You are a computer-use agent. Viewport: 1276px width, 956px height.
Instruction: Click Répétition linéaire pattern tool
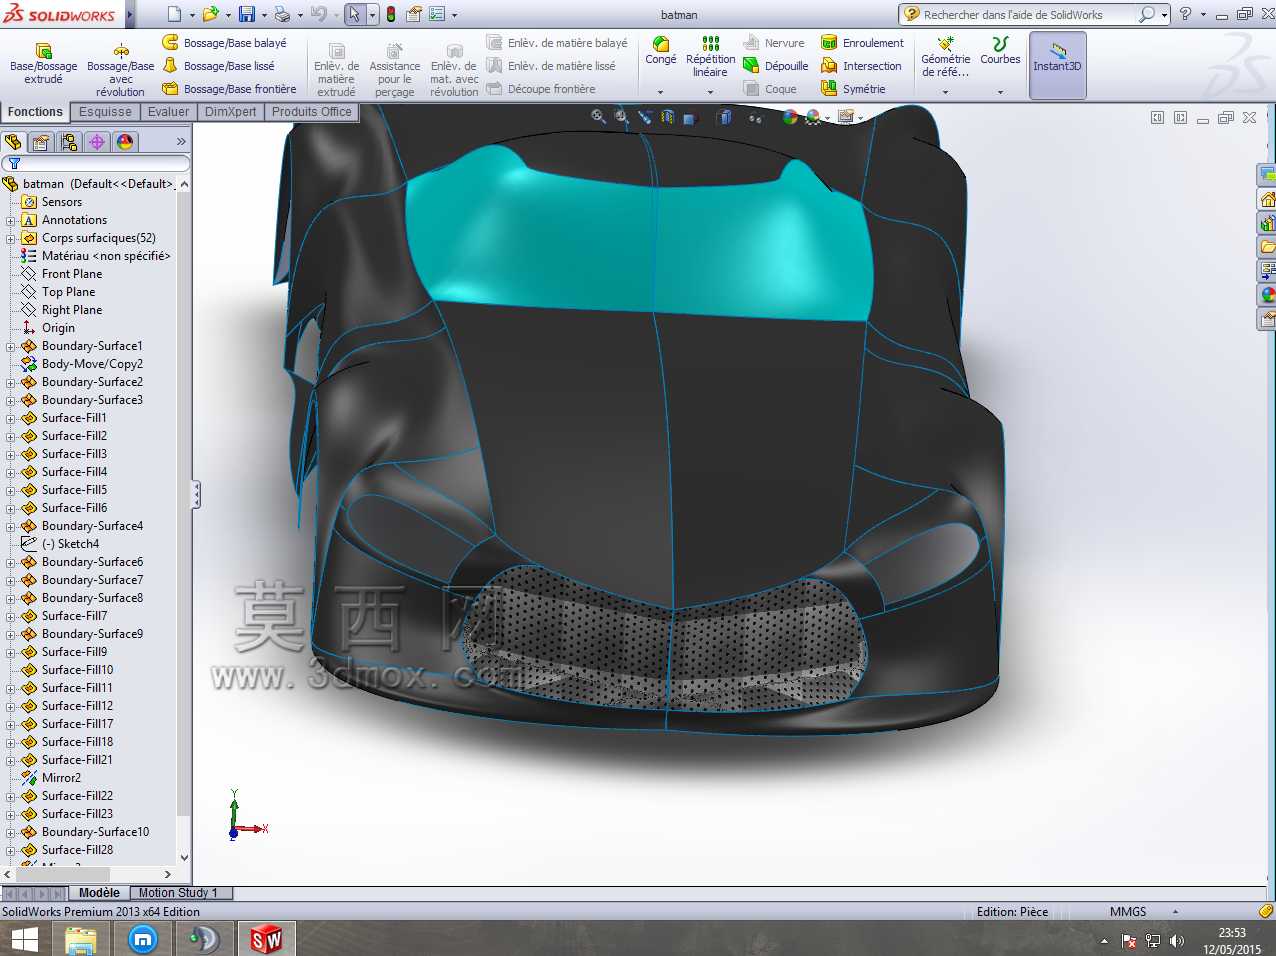[x=710, y=57]
